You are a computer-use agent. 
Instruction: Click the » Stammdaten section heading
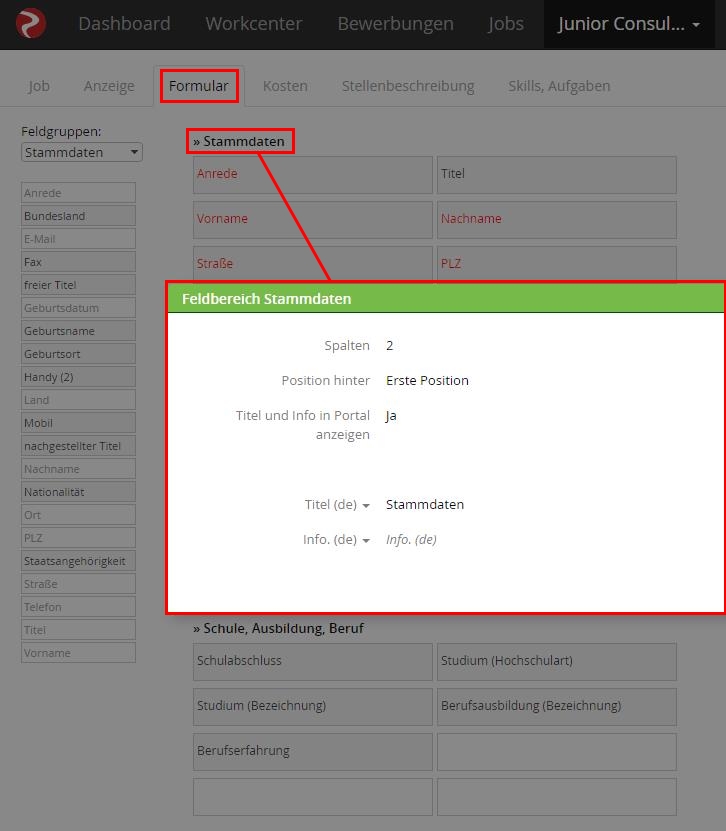click(240, 141)
